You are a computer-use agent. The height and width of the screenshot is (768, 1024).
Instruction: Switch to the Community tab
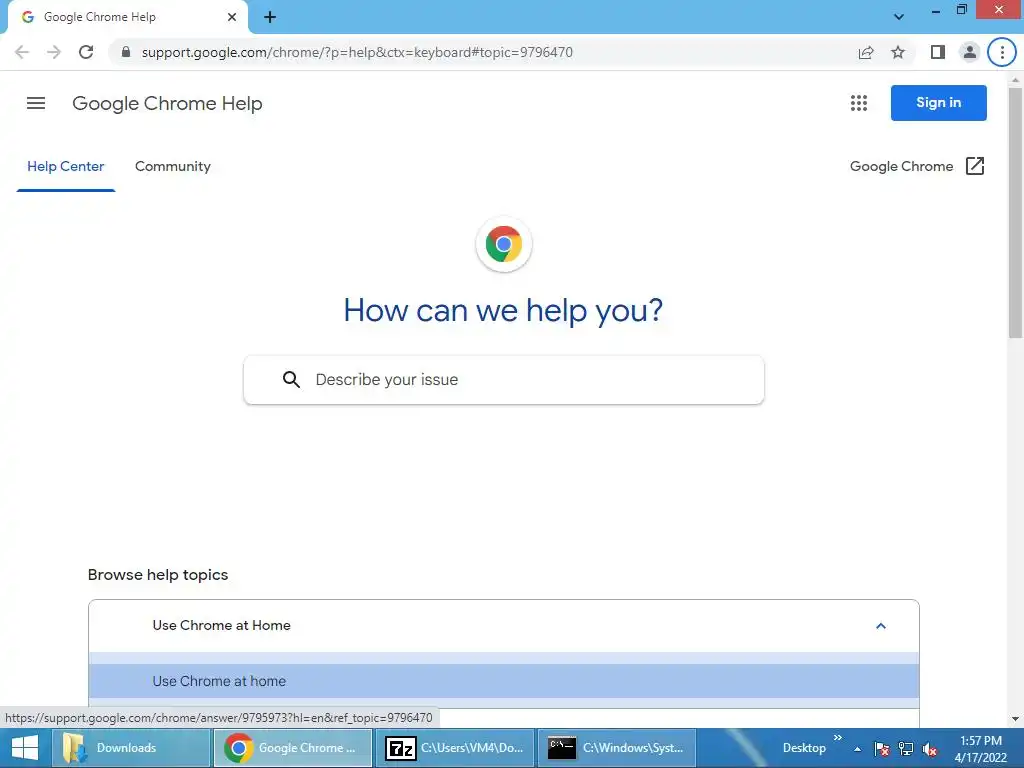(x=172, y=167)
